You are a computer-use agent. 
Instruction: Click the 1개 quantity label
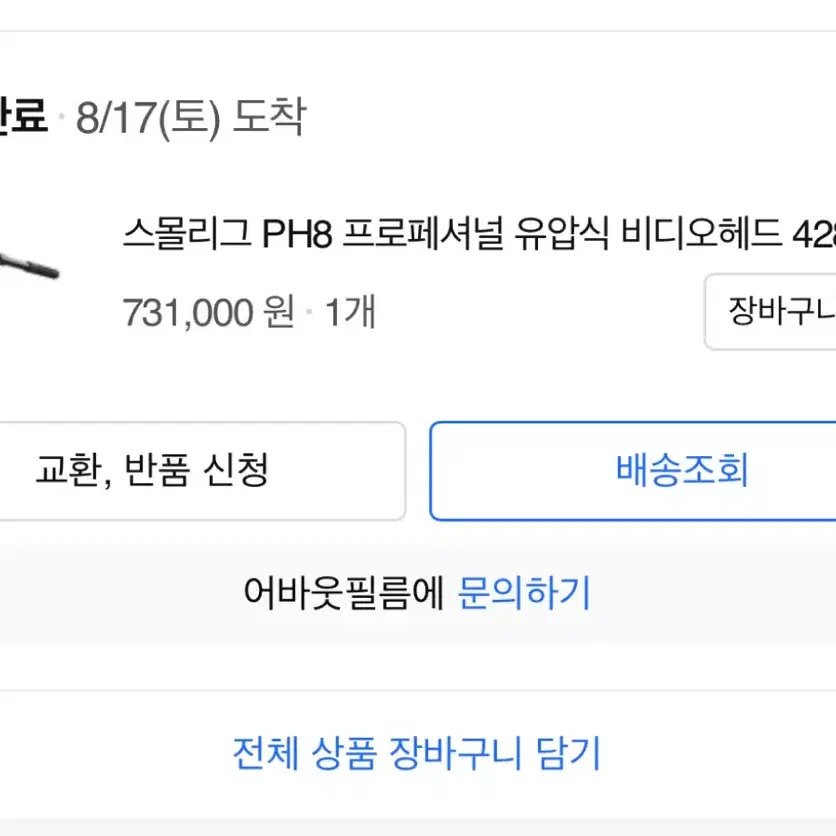coord(350,311)
